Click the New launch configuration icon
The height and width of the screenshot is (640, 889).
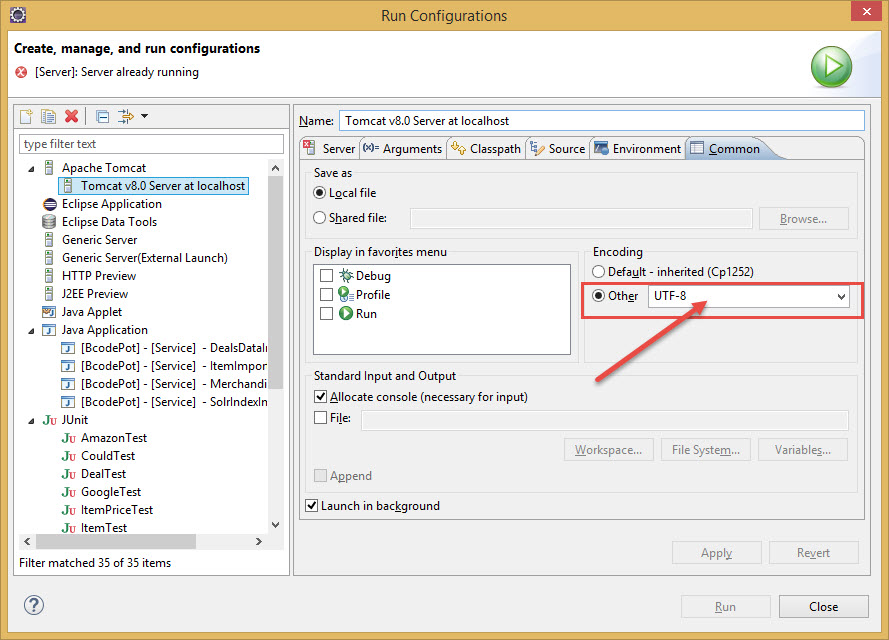(x=26, y=116)
